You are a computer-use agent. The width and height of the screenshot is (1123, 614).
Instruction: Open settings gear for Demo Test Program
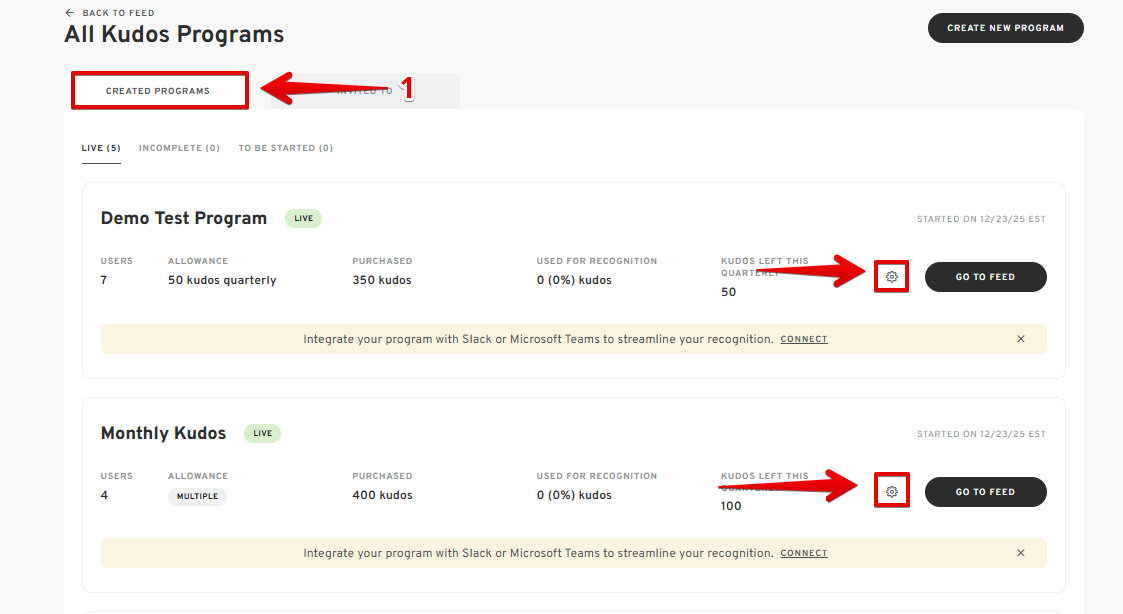coord(892,277)
